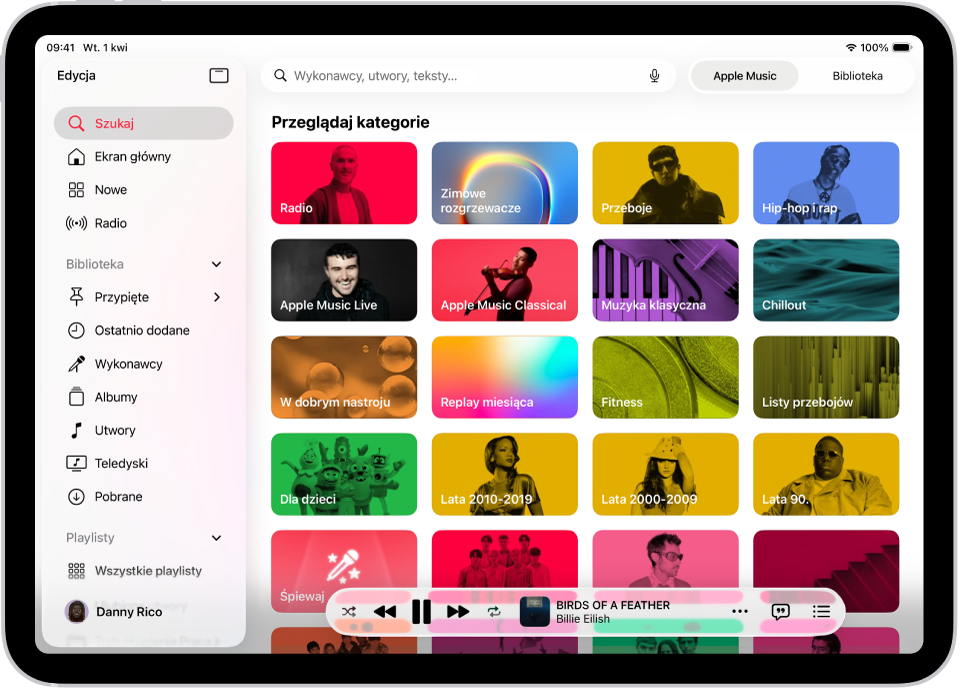
Task: Open the Hip-hop i rap tile
Action: coord(826,183)
